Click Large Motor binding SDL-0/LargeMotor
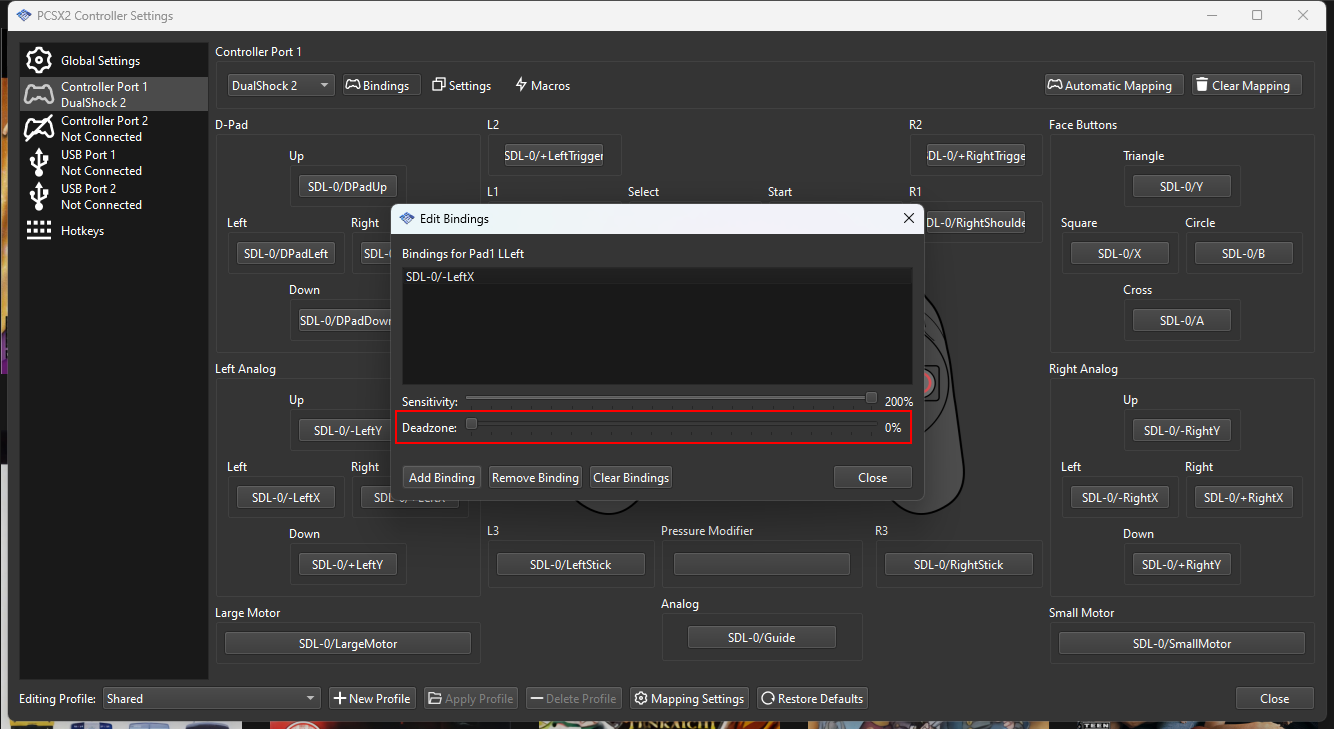The image size is (1334, 729). click(x=347, y=643)
